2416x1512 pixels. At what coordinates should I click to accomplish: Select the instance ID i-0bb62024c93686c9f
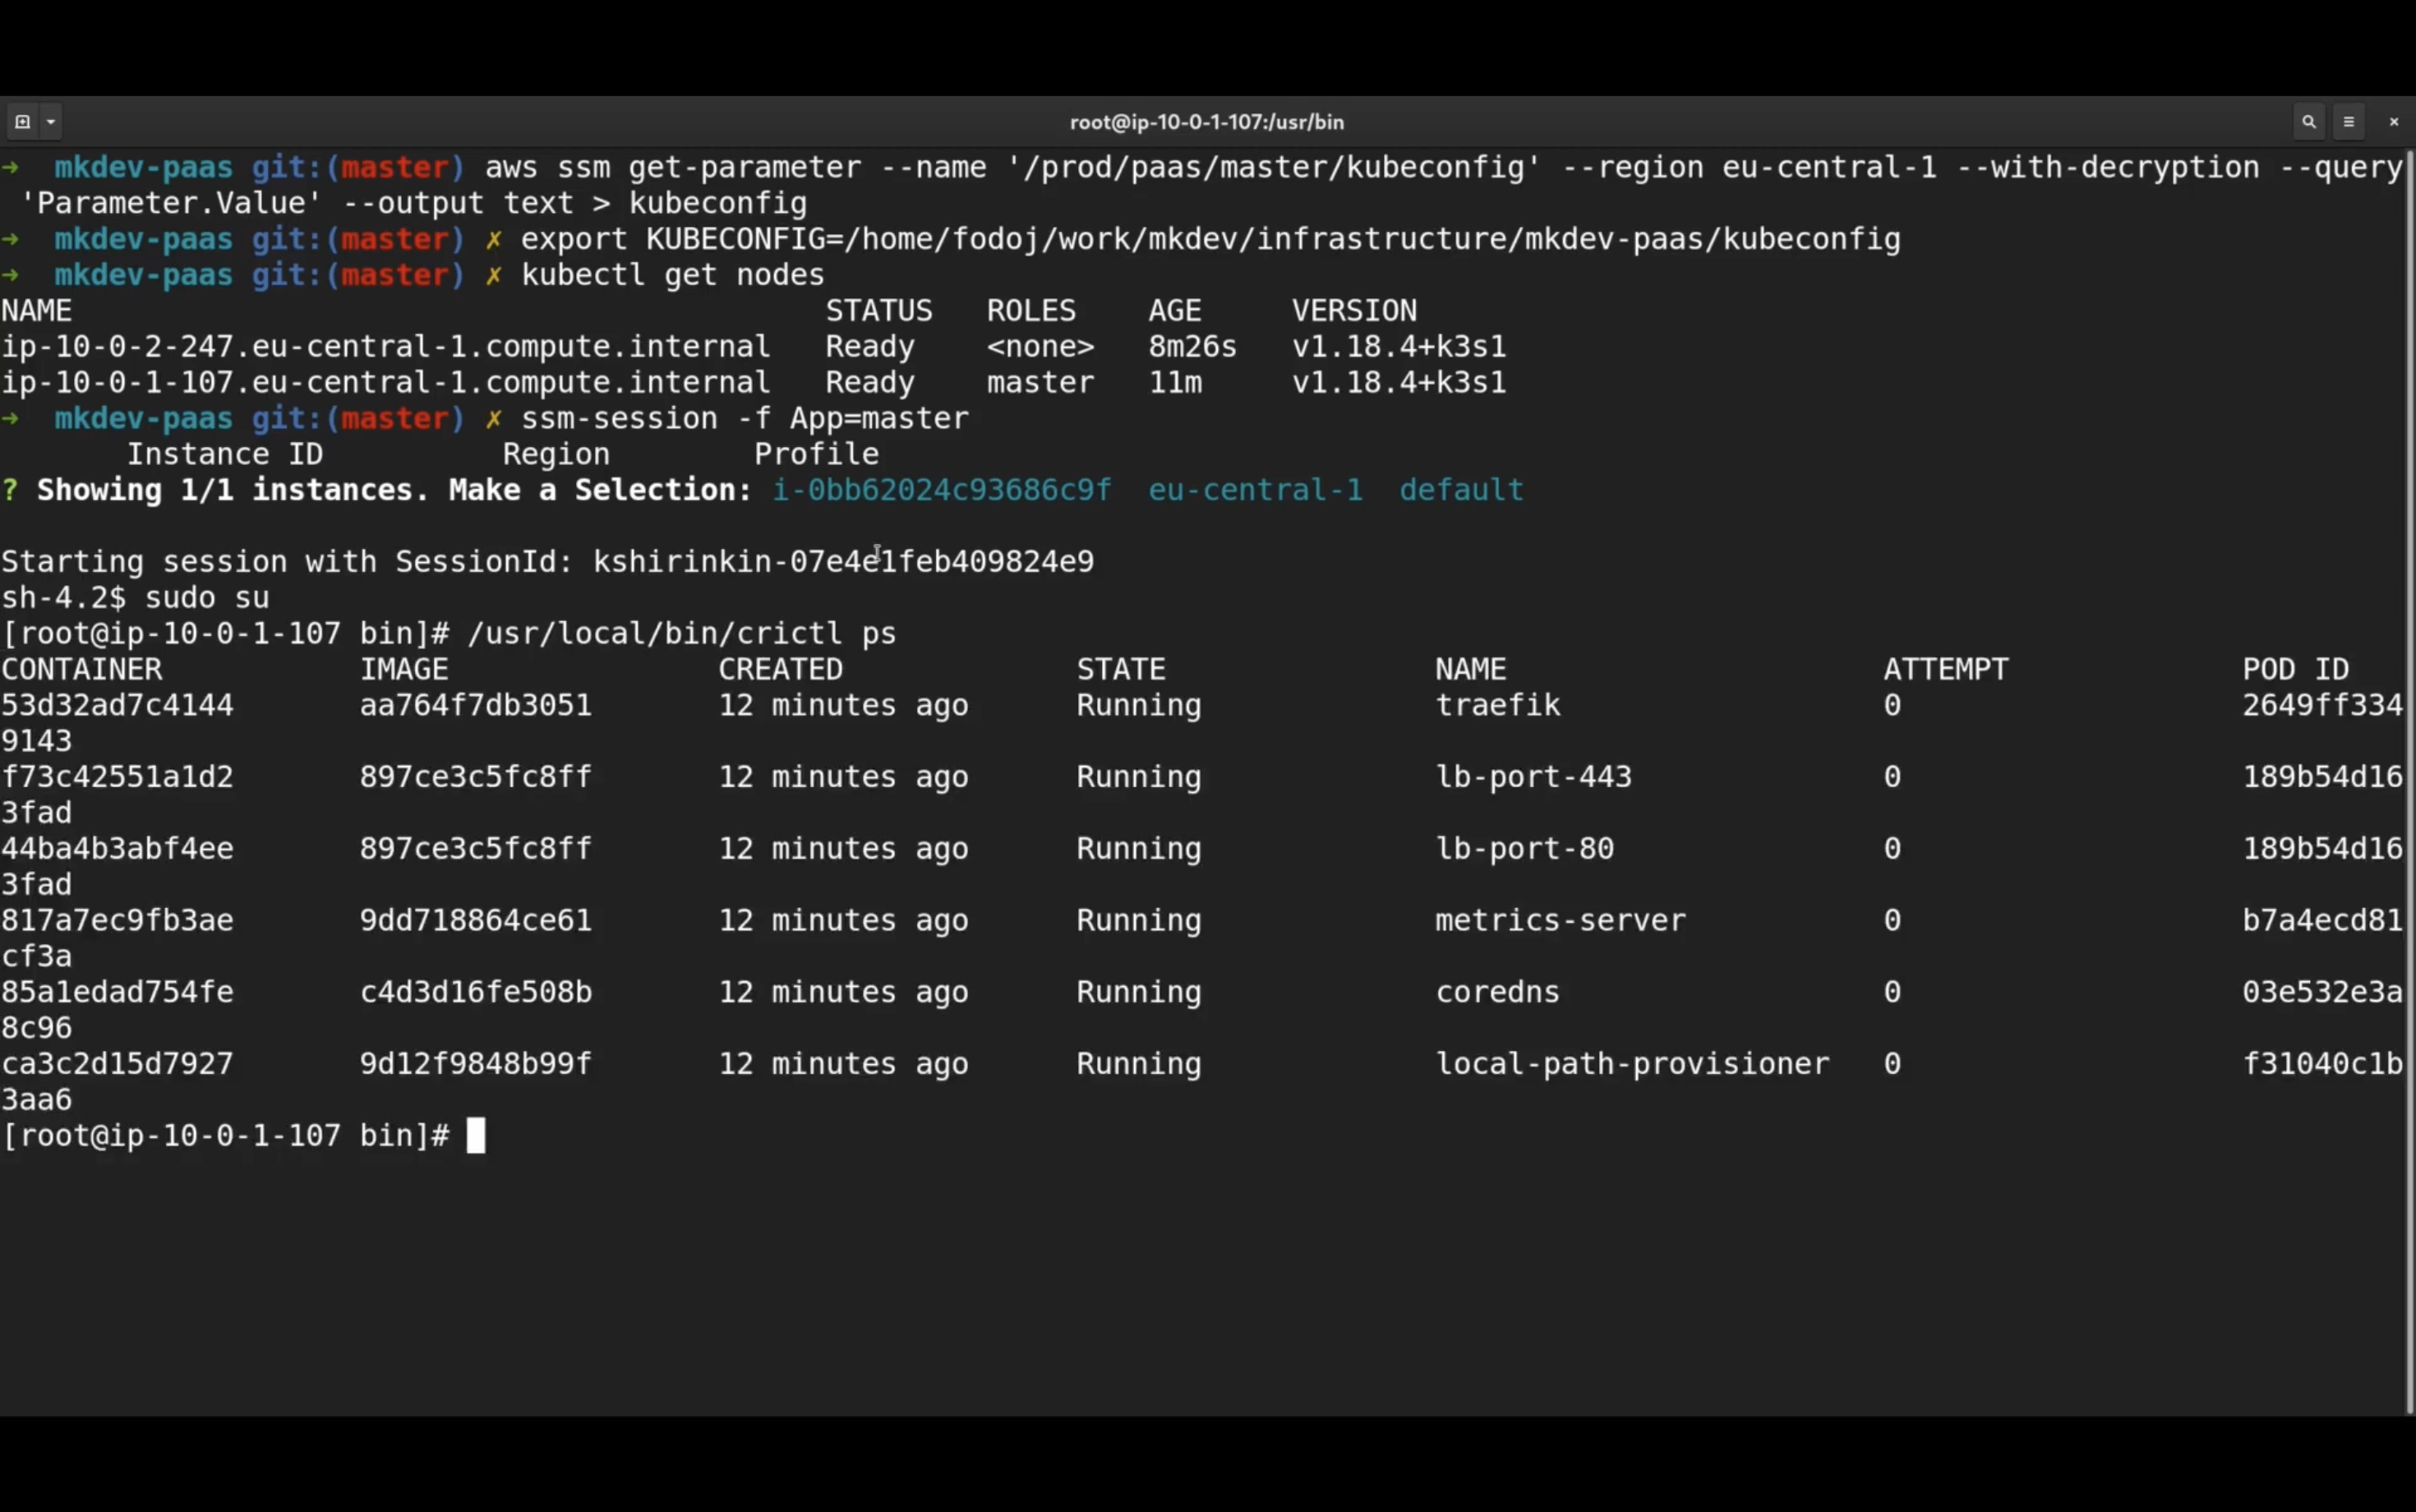pyautogui.click(x=942, y=490)
